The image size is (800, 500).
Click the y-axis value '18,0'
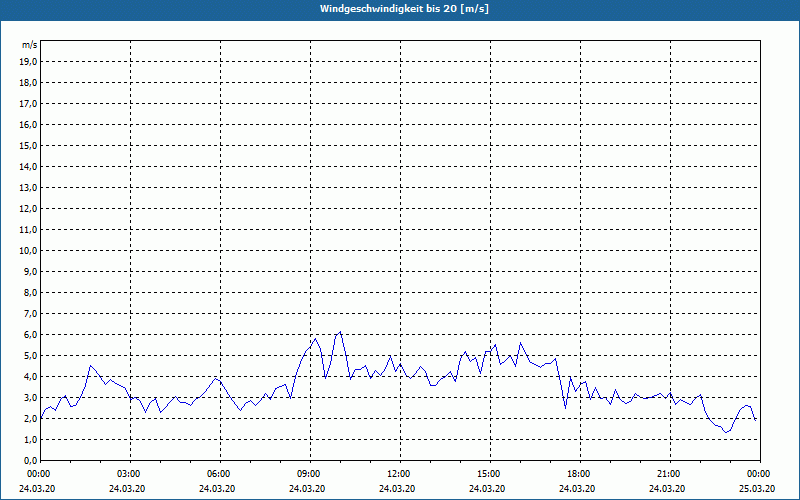point(28,83)
